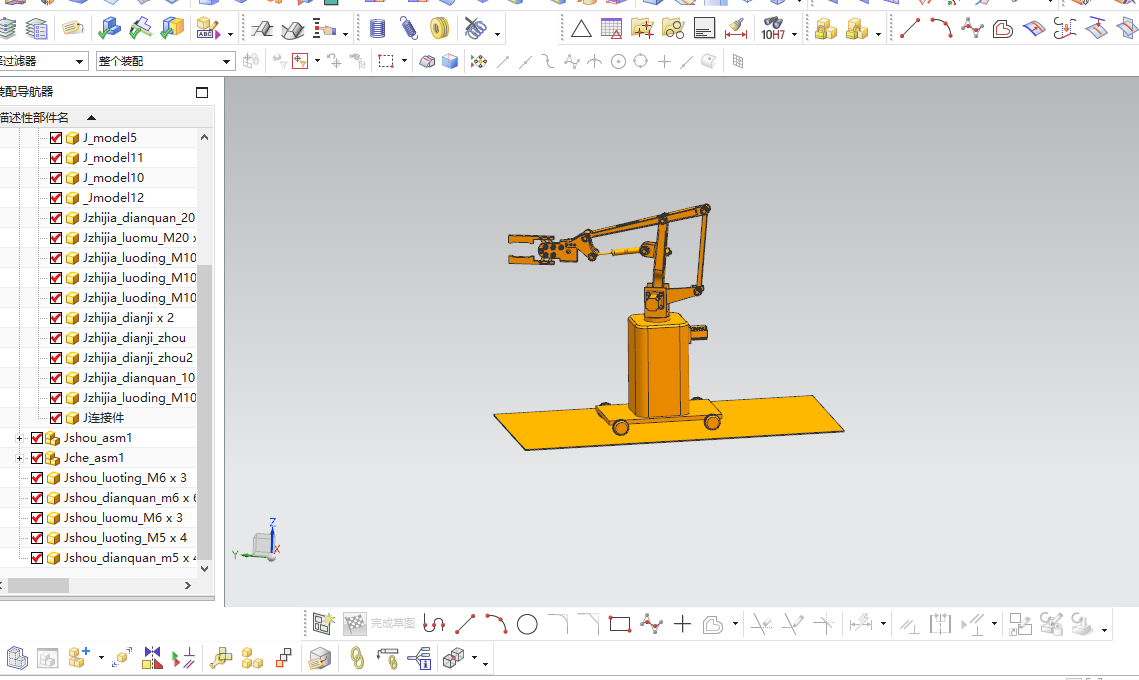This screenshot has width=1139, height=680.
Task: Click the sketch Point plus icon
Action: point(682,624)
